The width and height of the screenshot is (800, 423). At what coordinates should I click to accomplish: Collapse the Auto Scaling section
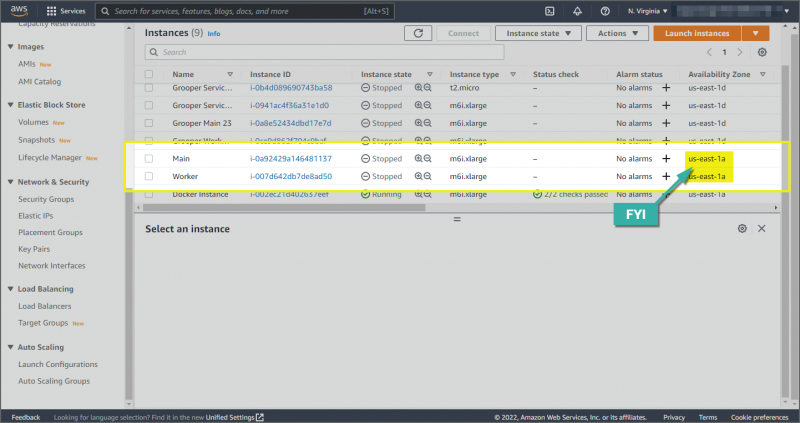[x=10, y=347]
